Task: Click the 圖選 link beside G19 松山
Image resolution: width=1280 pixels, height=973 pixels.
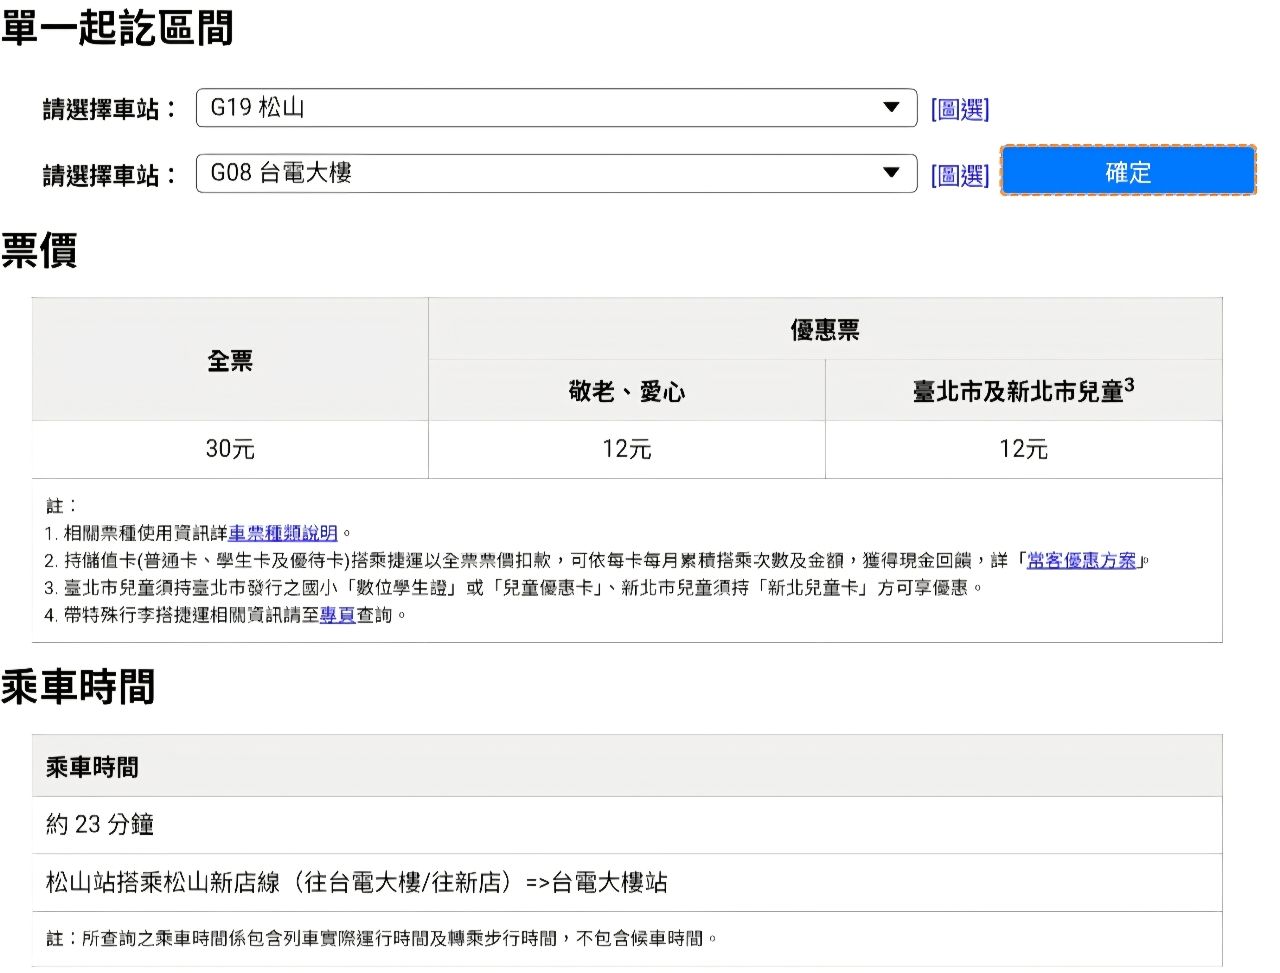Action: pyautogui.click(x=959, y=109)
